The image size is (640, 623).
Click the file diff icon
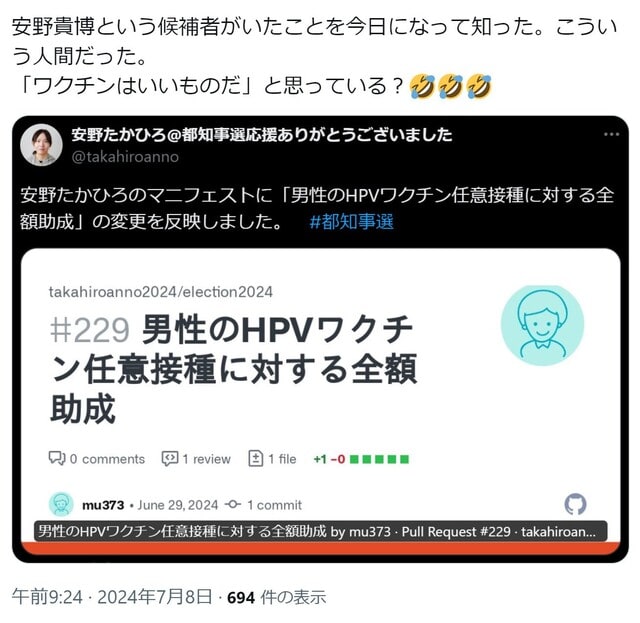point(256,459)
